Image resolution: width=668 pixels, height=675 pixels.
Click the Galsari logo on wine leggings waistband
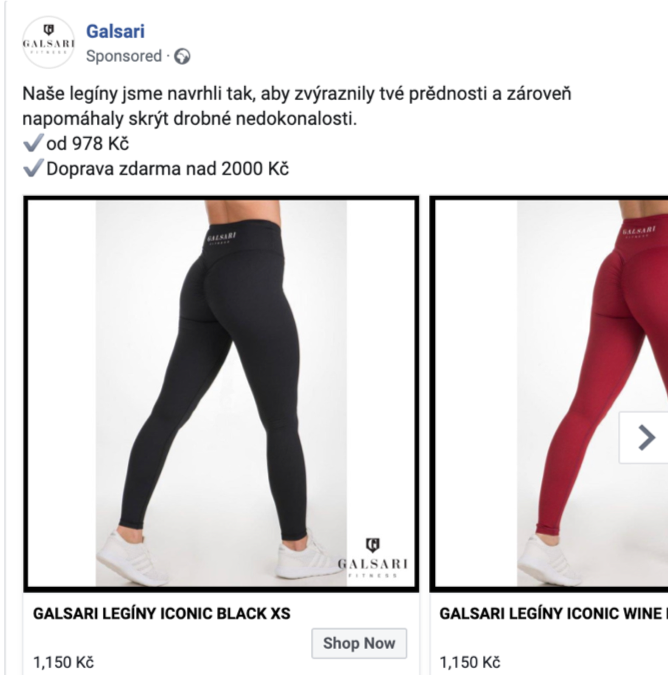(638, 232)
